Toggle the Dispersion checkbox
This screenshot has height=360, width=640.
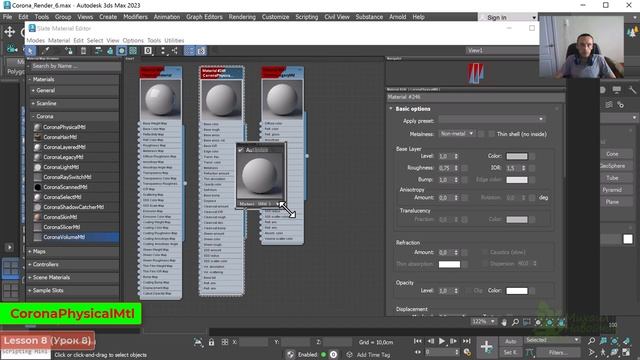click(484, 264)
